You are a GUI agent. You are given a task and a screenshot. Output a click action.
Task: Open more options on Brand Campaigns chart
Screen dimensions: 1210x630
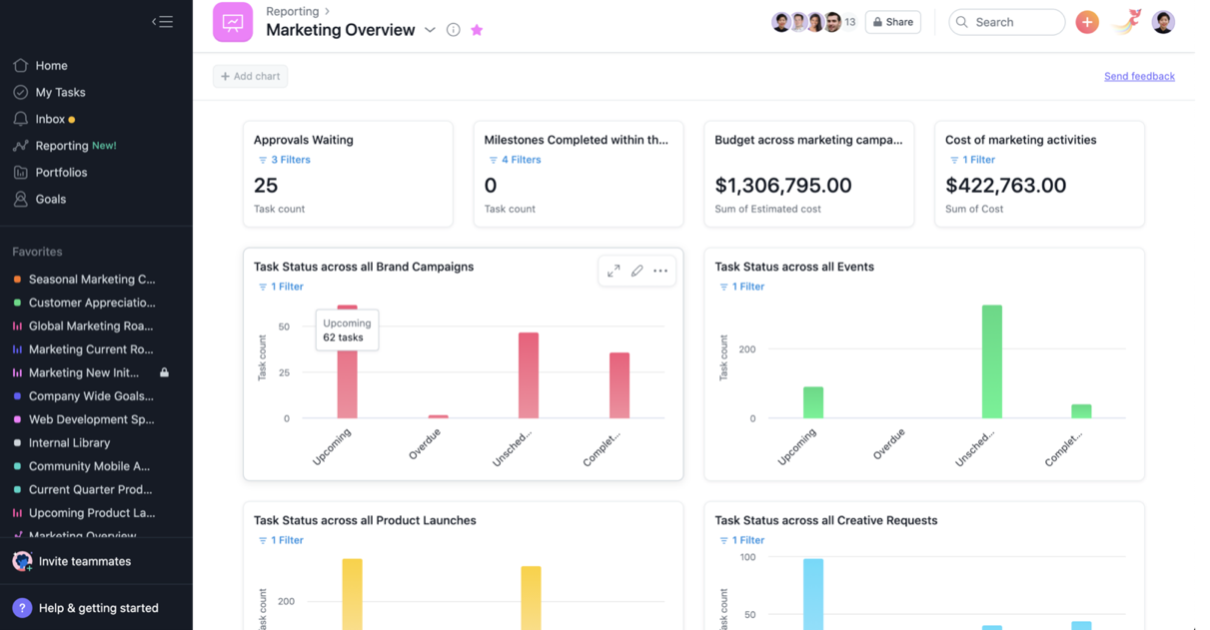(x=660, y=271)
